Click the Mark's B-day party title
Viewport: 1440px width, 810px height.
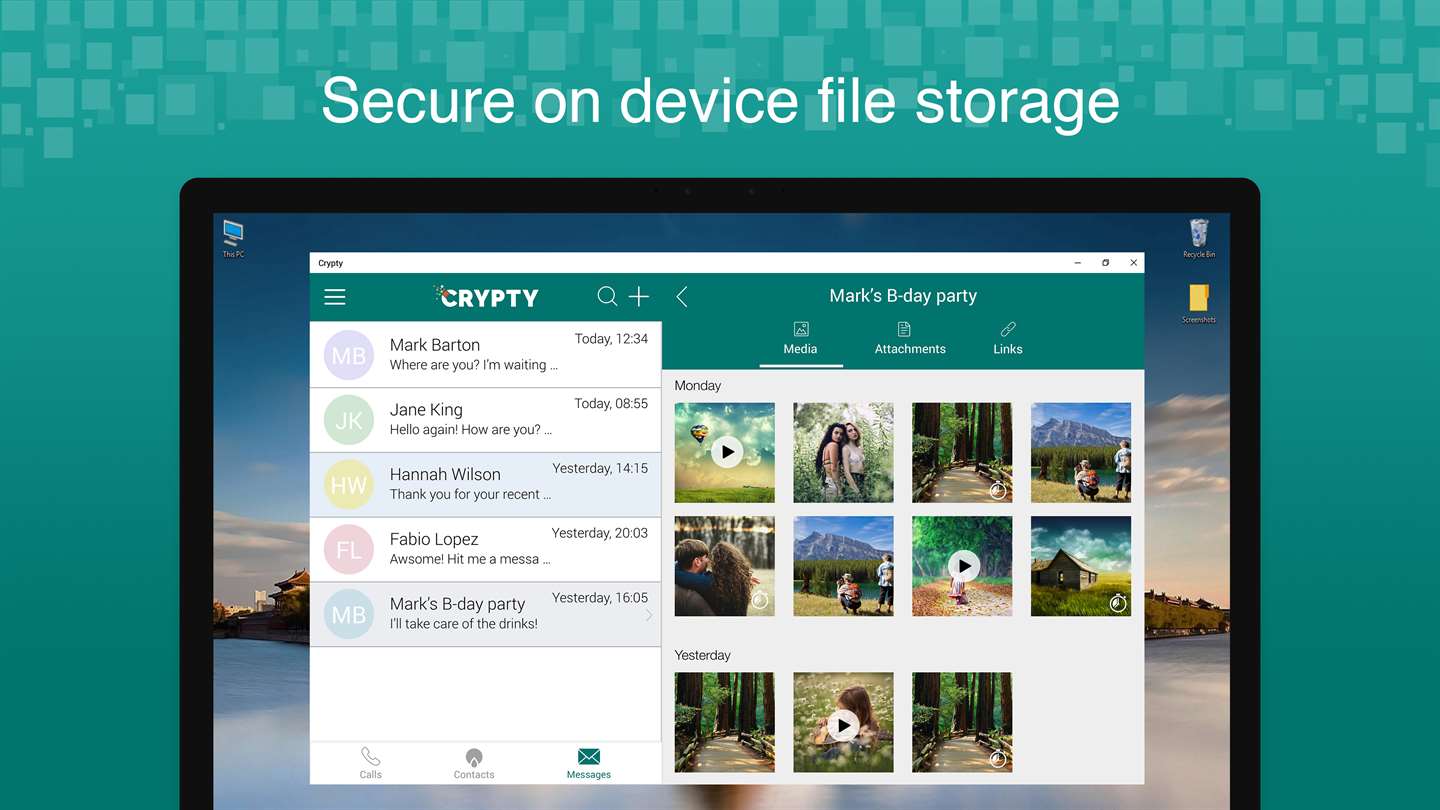point(903,296)
